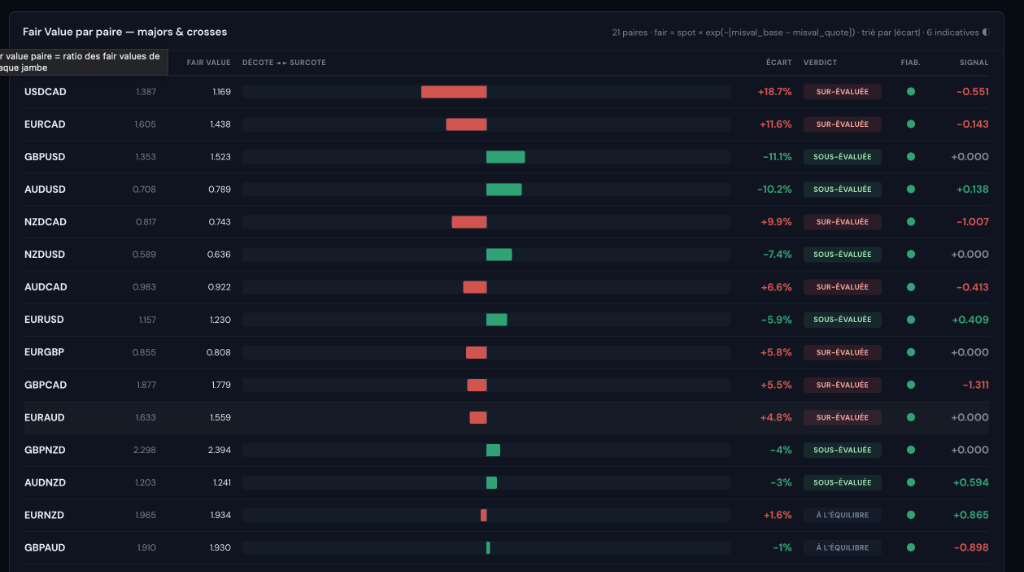Click GBPAUD's À L'ÉQUILIBRE verdict badge
The width and height of the screenshot is (1024, 572).
coord(842,548)
